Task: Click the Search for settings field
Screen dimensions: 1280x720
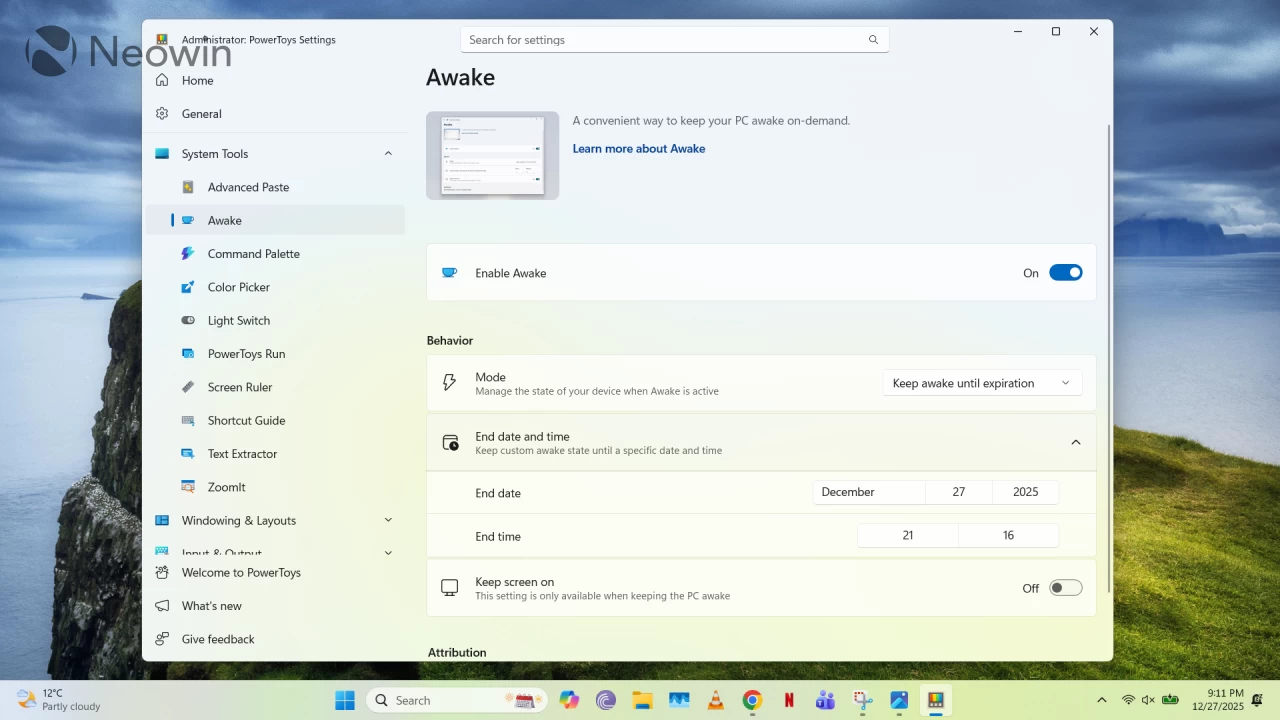Action: point(675,40)
